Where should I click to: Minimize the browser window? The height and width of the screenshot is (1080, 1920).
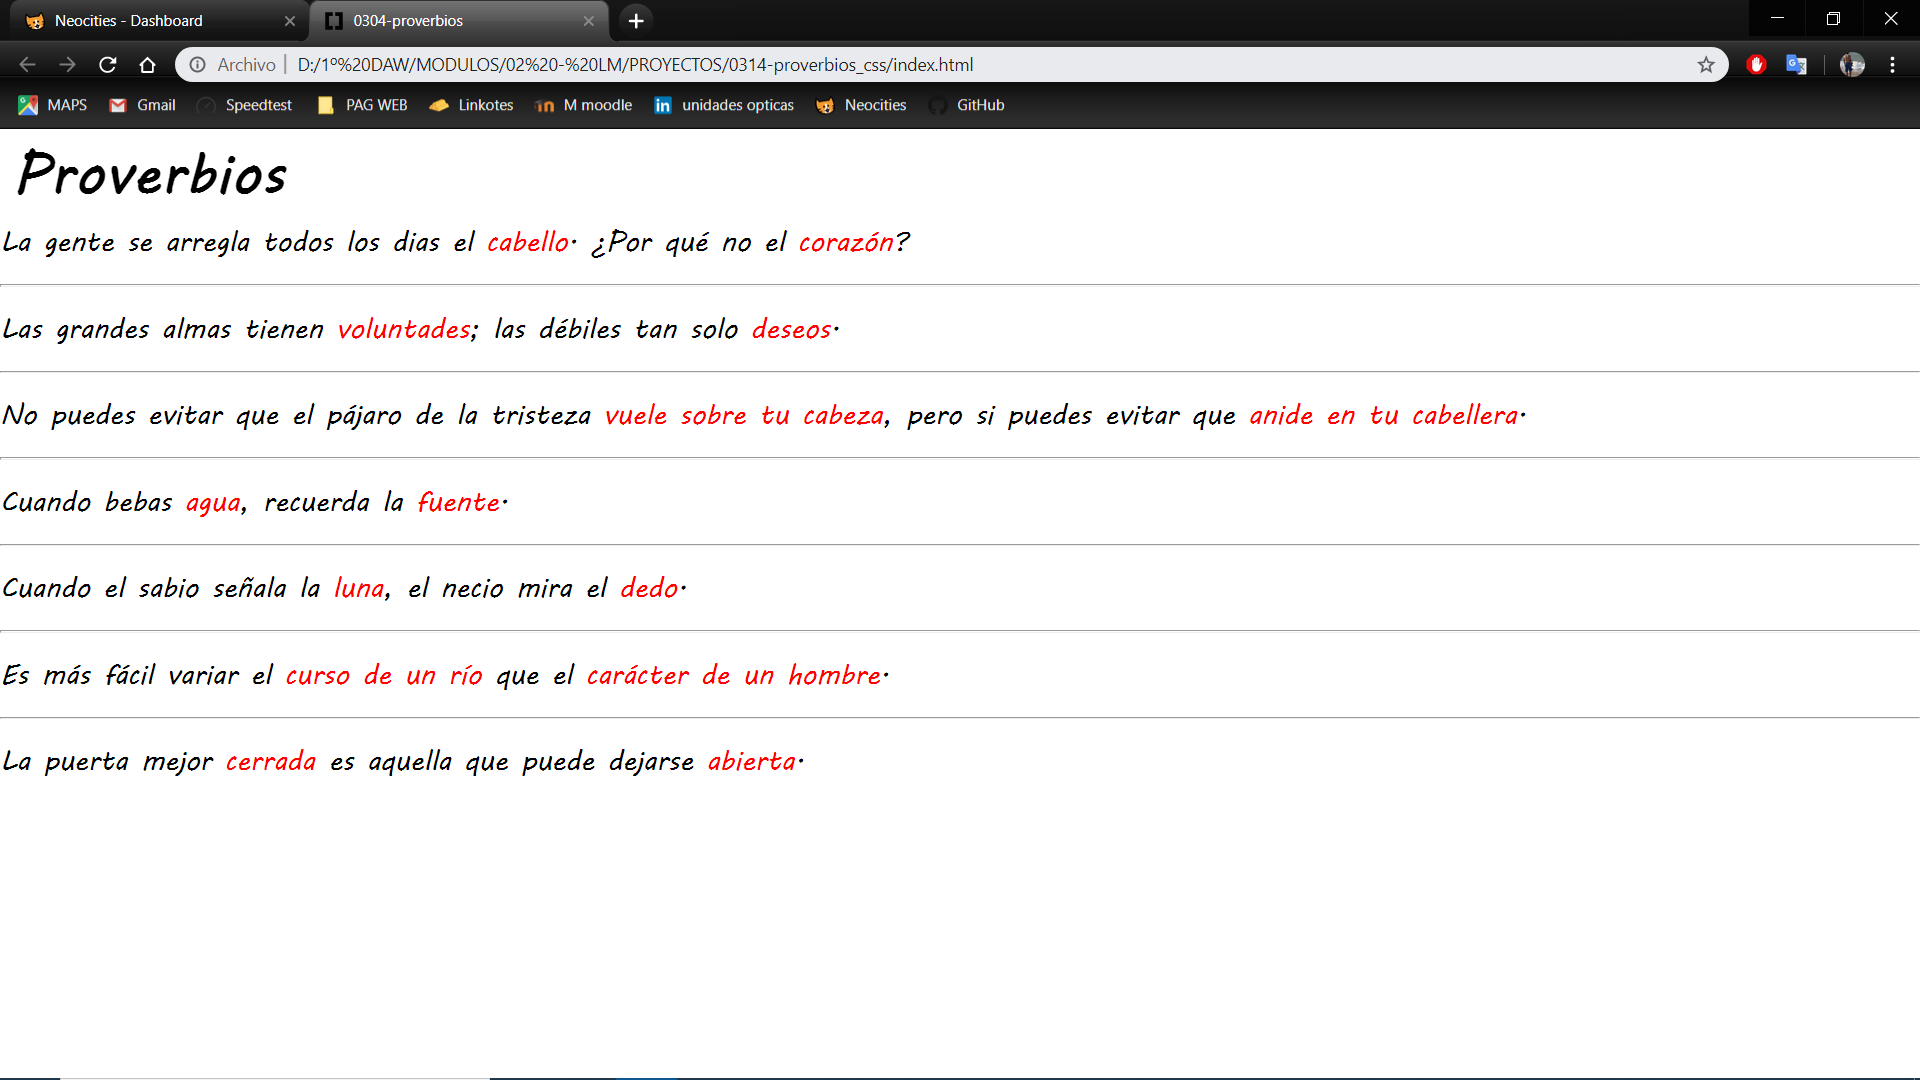1777,18
